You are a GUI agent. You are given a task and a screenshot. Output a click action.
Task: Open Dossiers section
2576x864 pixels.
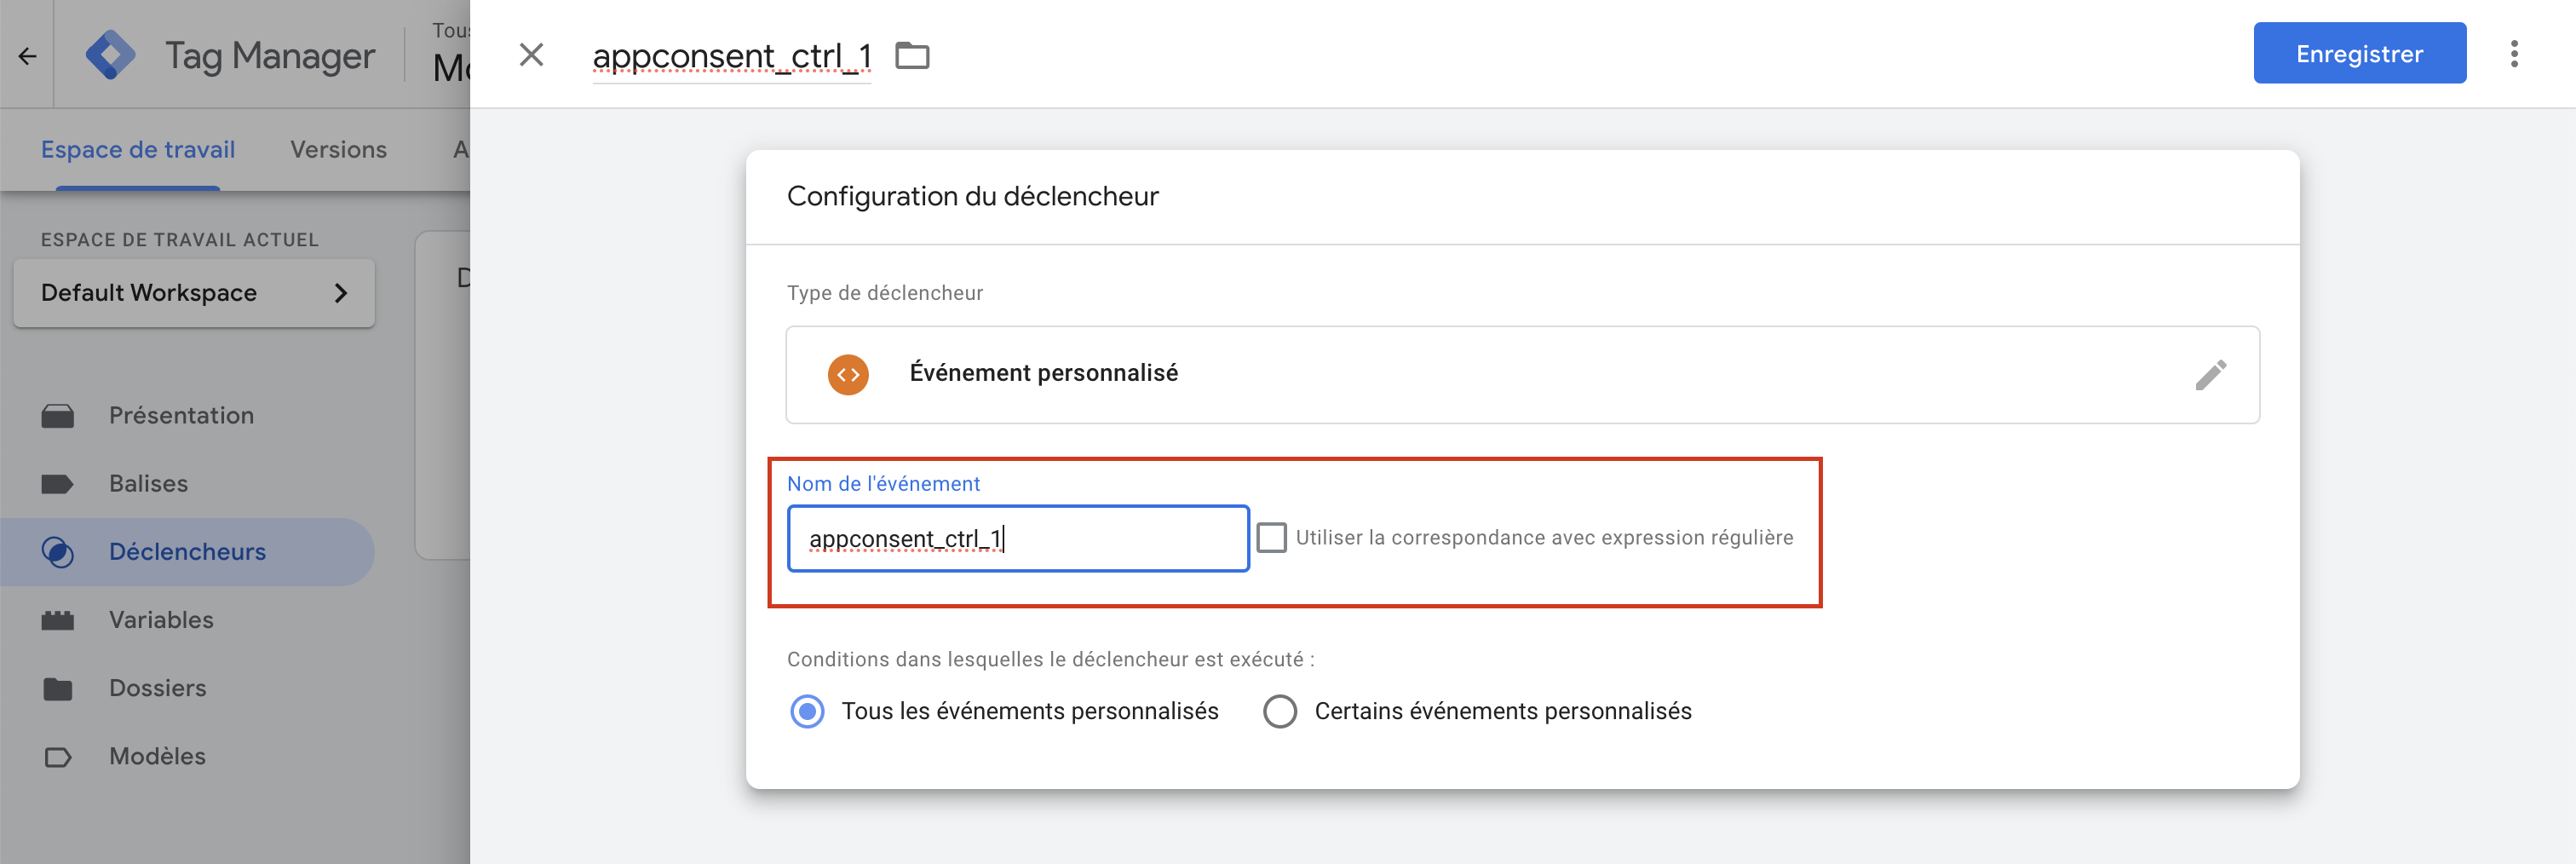point(157,688)
